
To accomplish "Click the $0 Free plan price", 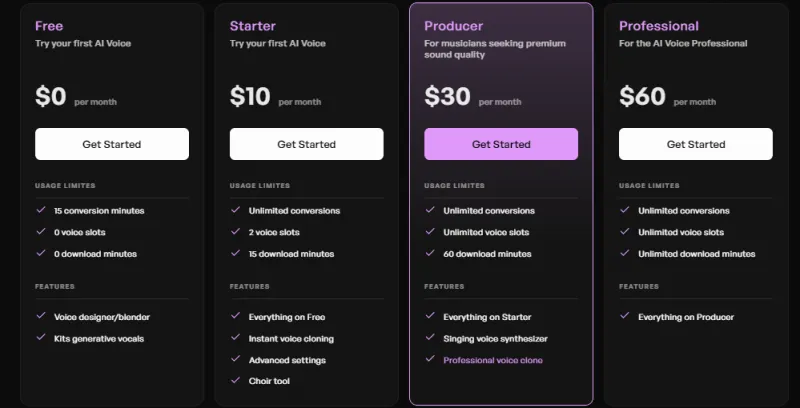I will point(50,96).
